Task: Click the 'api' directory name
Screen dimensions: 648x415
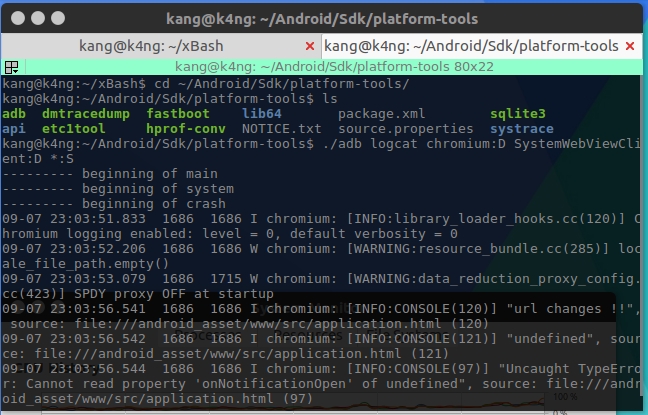Action: coord(14,129)
